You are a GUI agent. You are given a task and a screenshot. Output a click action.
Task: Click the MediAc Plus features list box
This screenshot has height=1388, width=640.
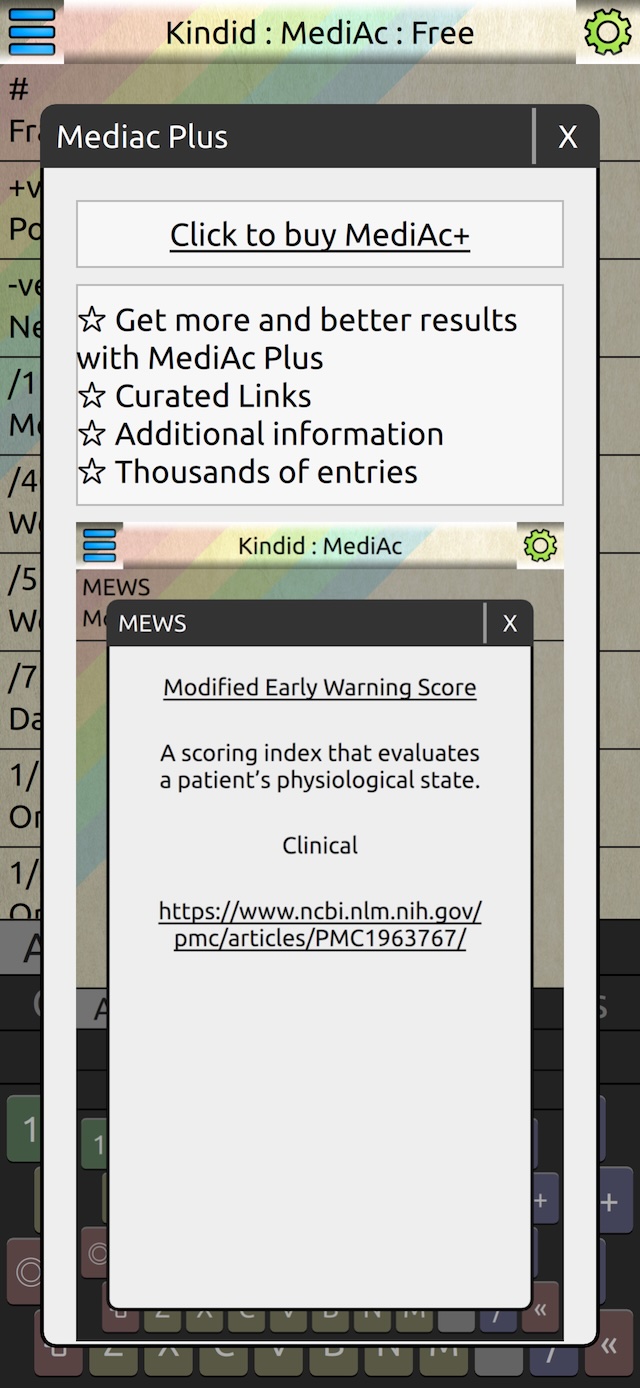(x=320, y=395)
